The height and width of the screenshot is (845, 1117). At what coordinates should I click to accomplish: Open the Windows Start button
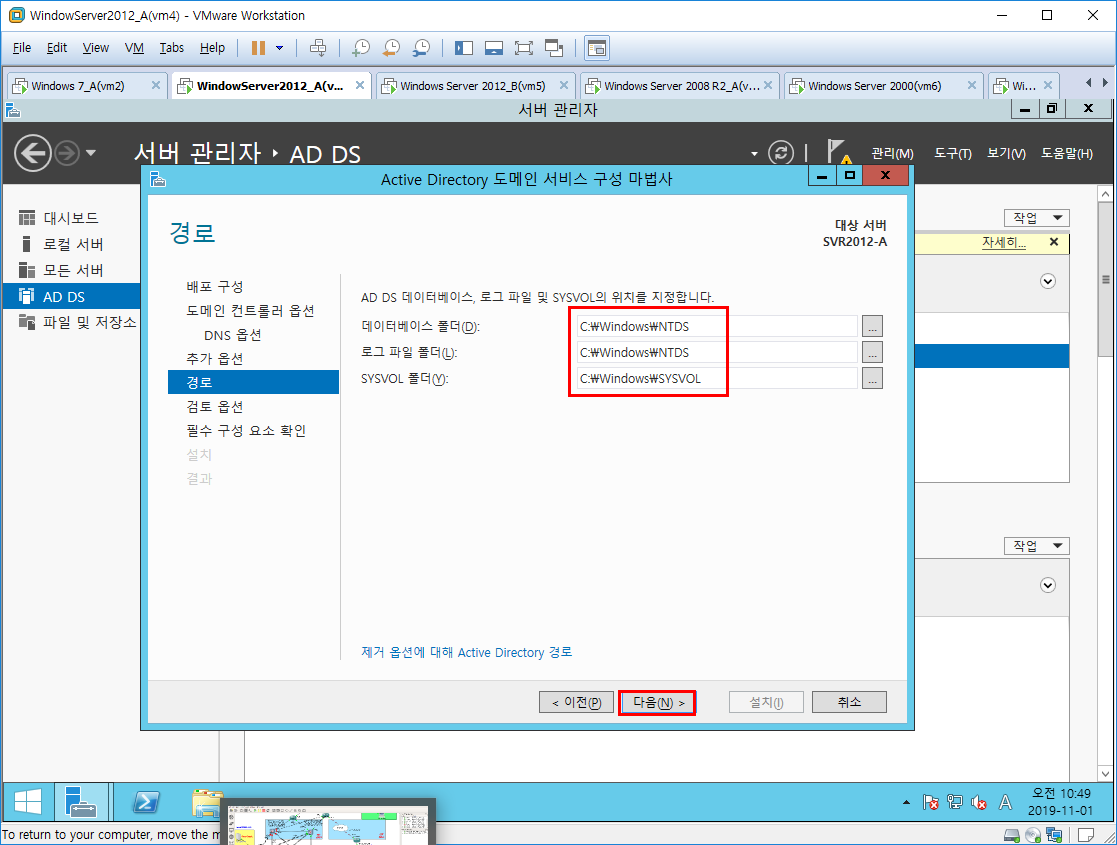(28, 802)
